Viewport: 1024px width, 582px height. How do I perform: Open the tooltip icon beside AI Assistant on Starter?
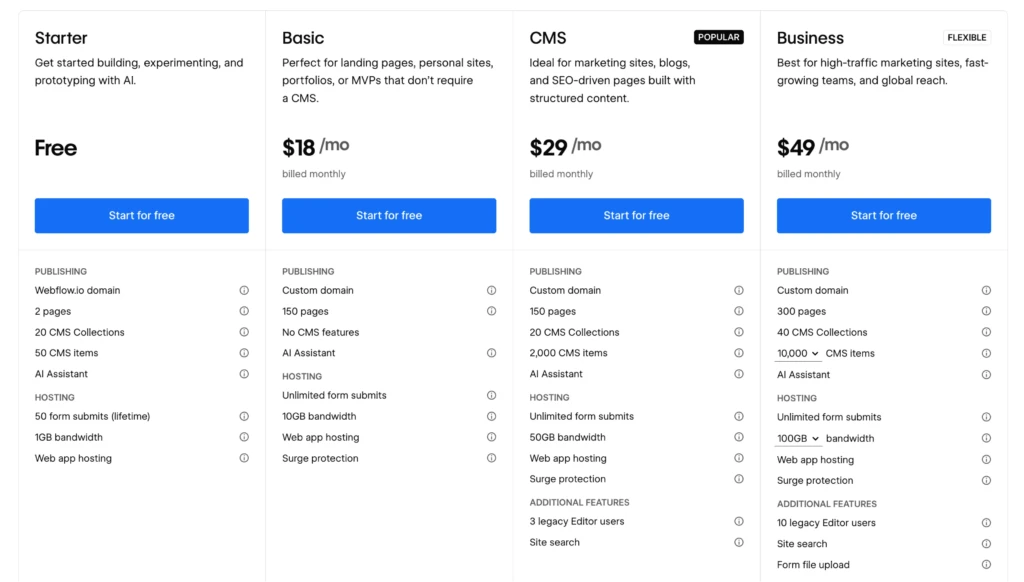(244, 374)
